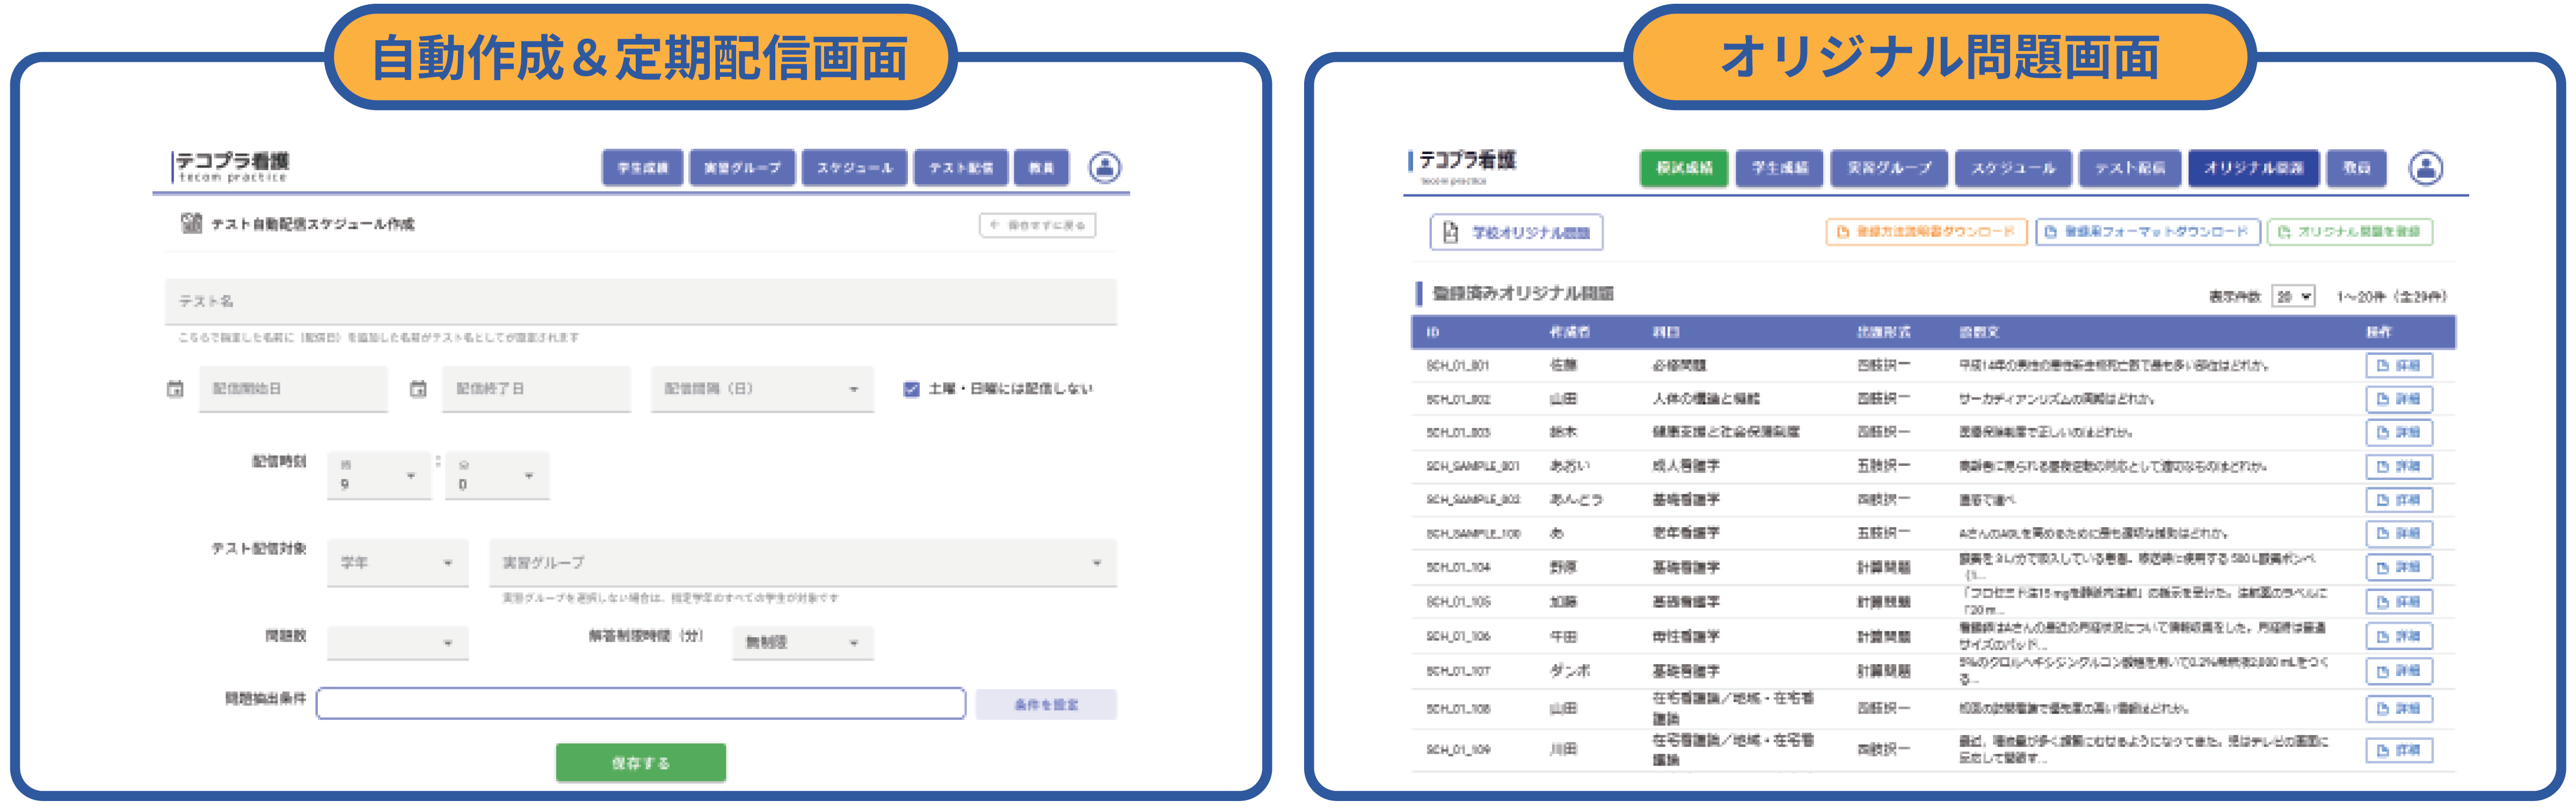Uncheck 土曜・日曜には配信しない option

pyautogui.click(x=912, y=389)
